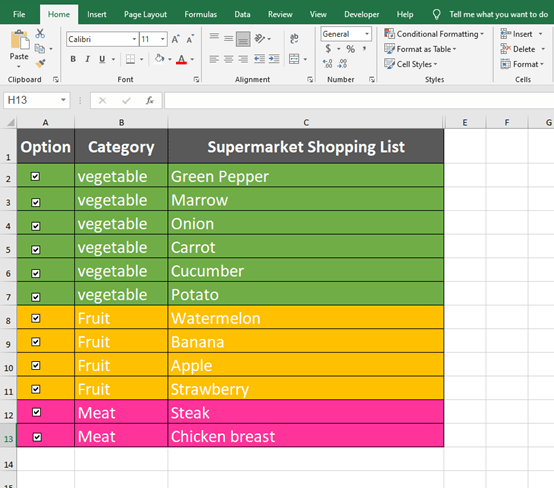Apply Underline formatting

[102, 59]
